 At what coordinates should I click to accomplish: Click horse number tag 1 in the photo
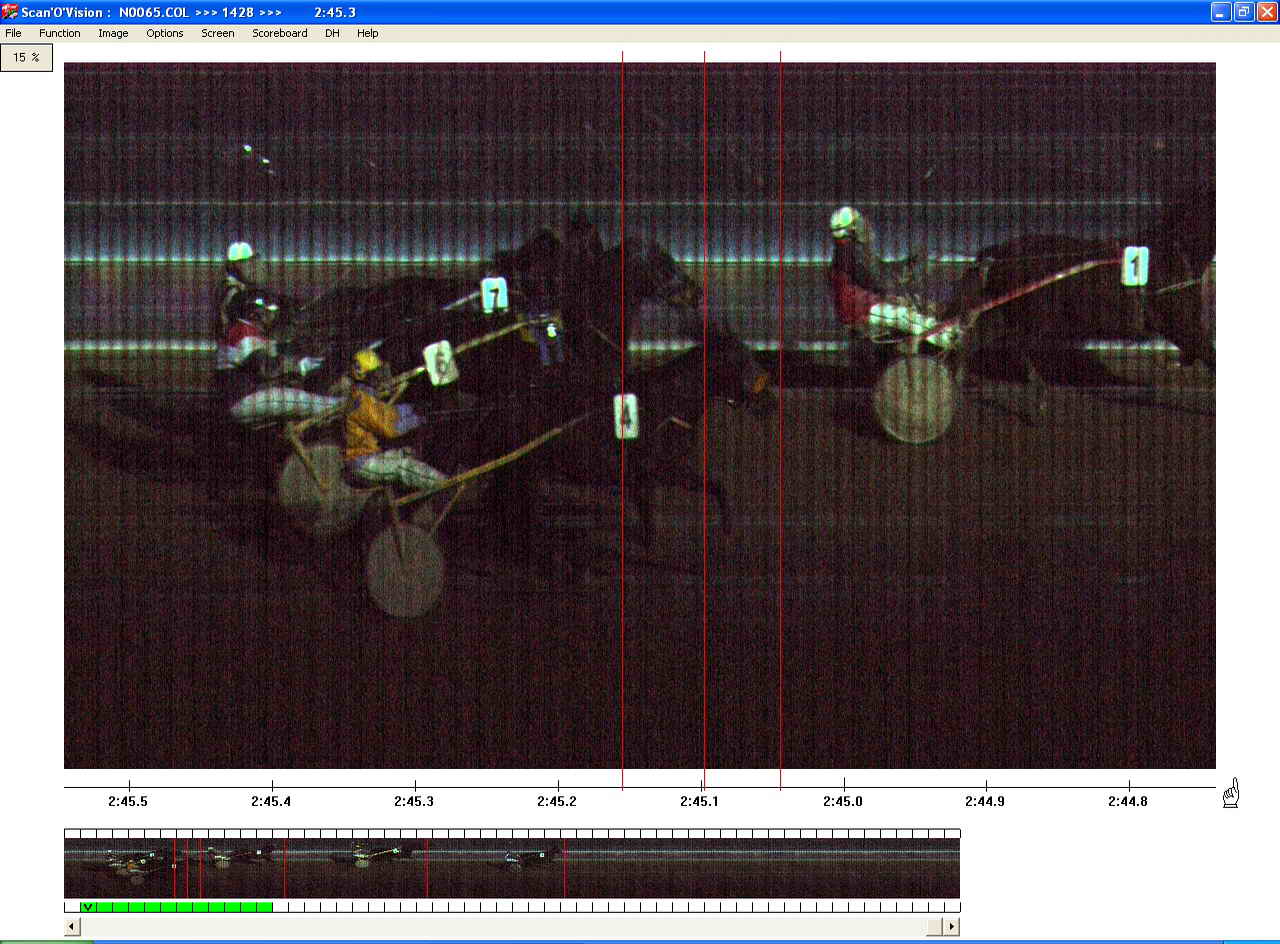tap(1134, 266)
